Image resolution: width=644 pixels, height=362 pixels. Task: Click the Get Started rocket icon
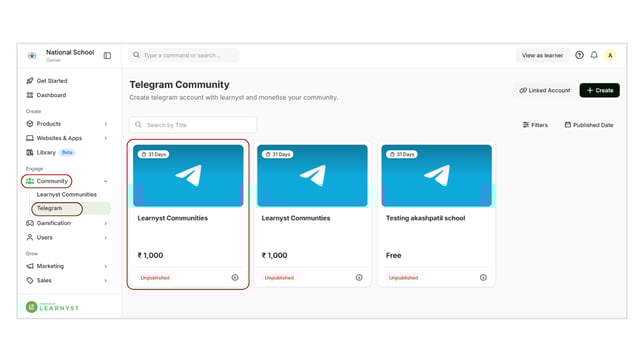(30, 81)
